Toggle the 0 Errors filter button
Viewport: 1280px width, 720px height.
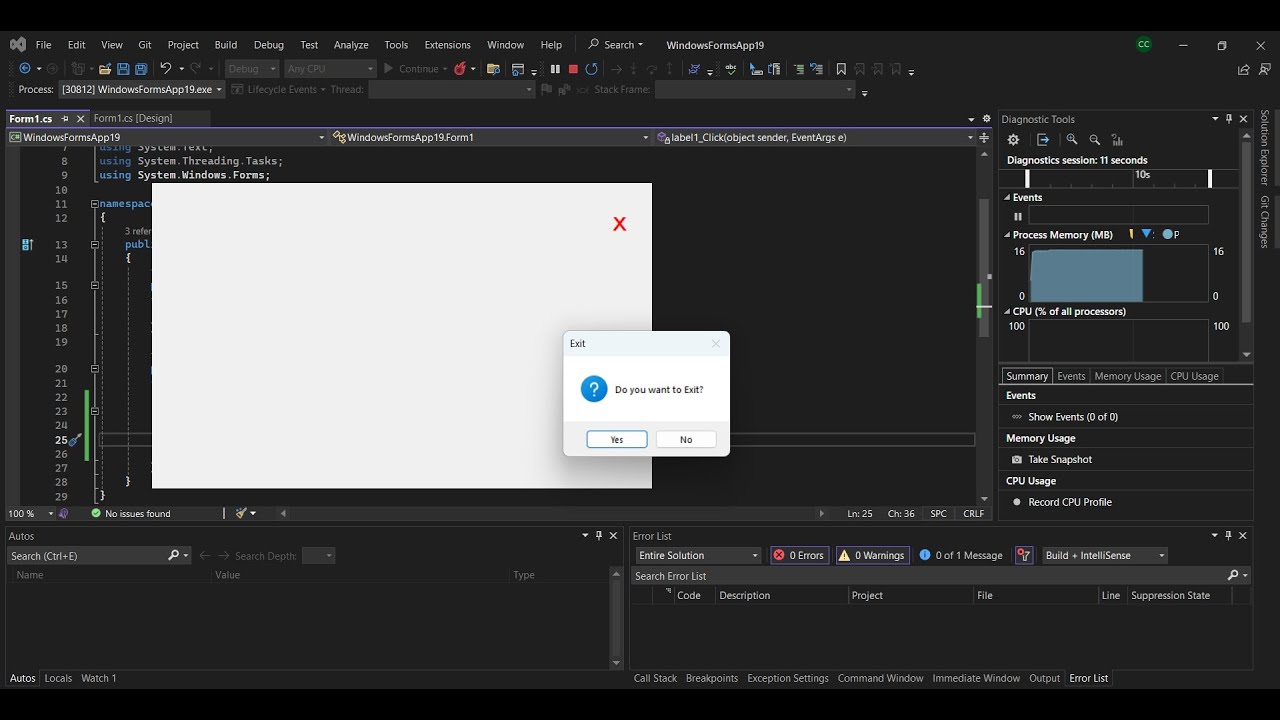[799, 555]
